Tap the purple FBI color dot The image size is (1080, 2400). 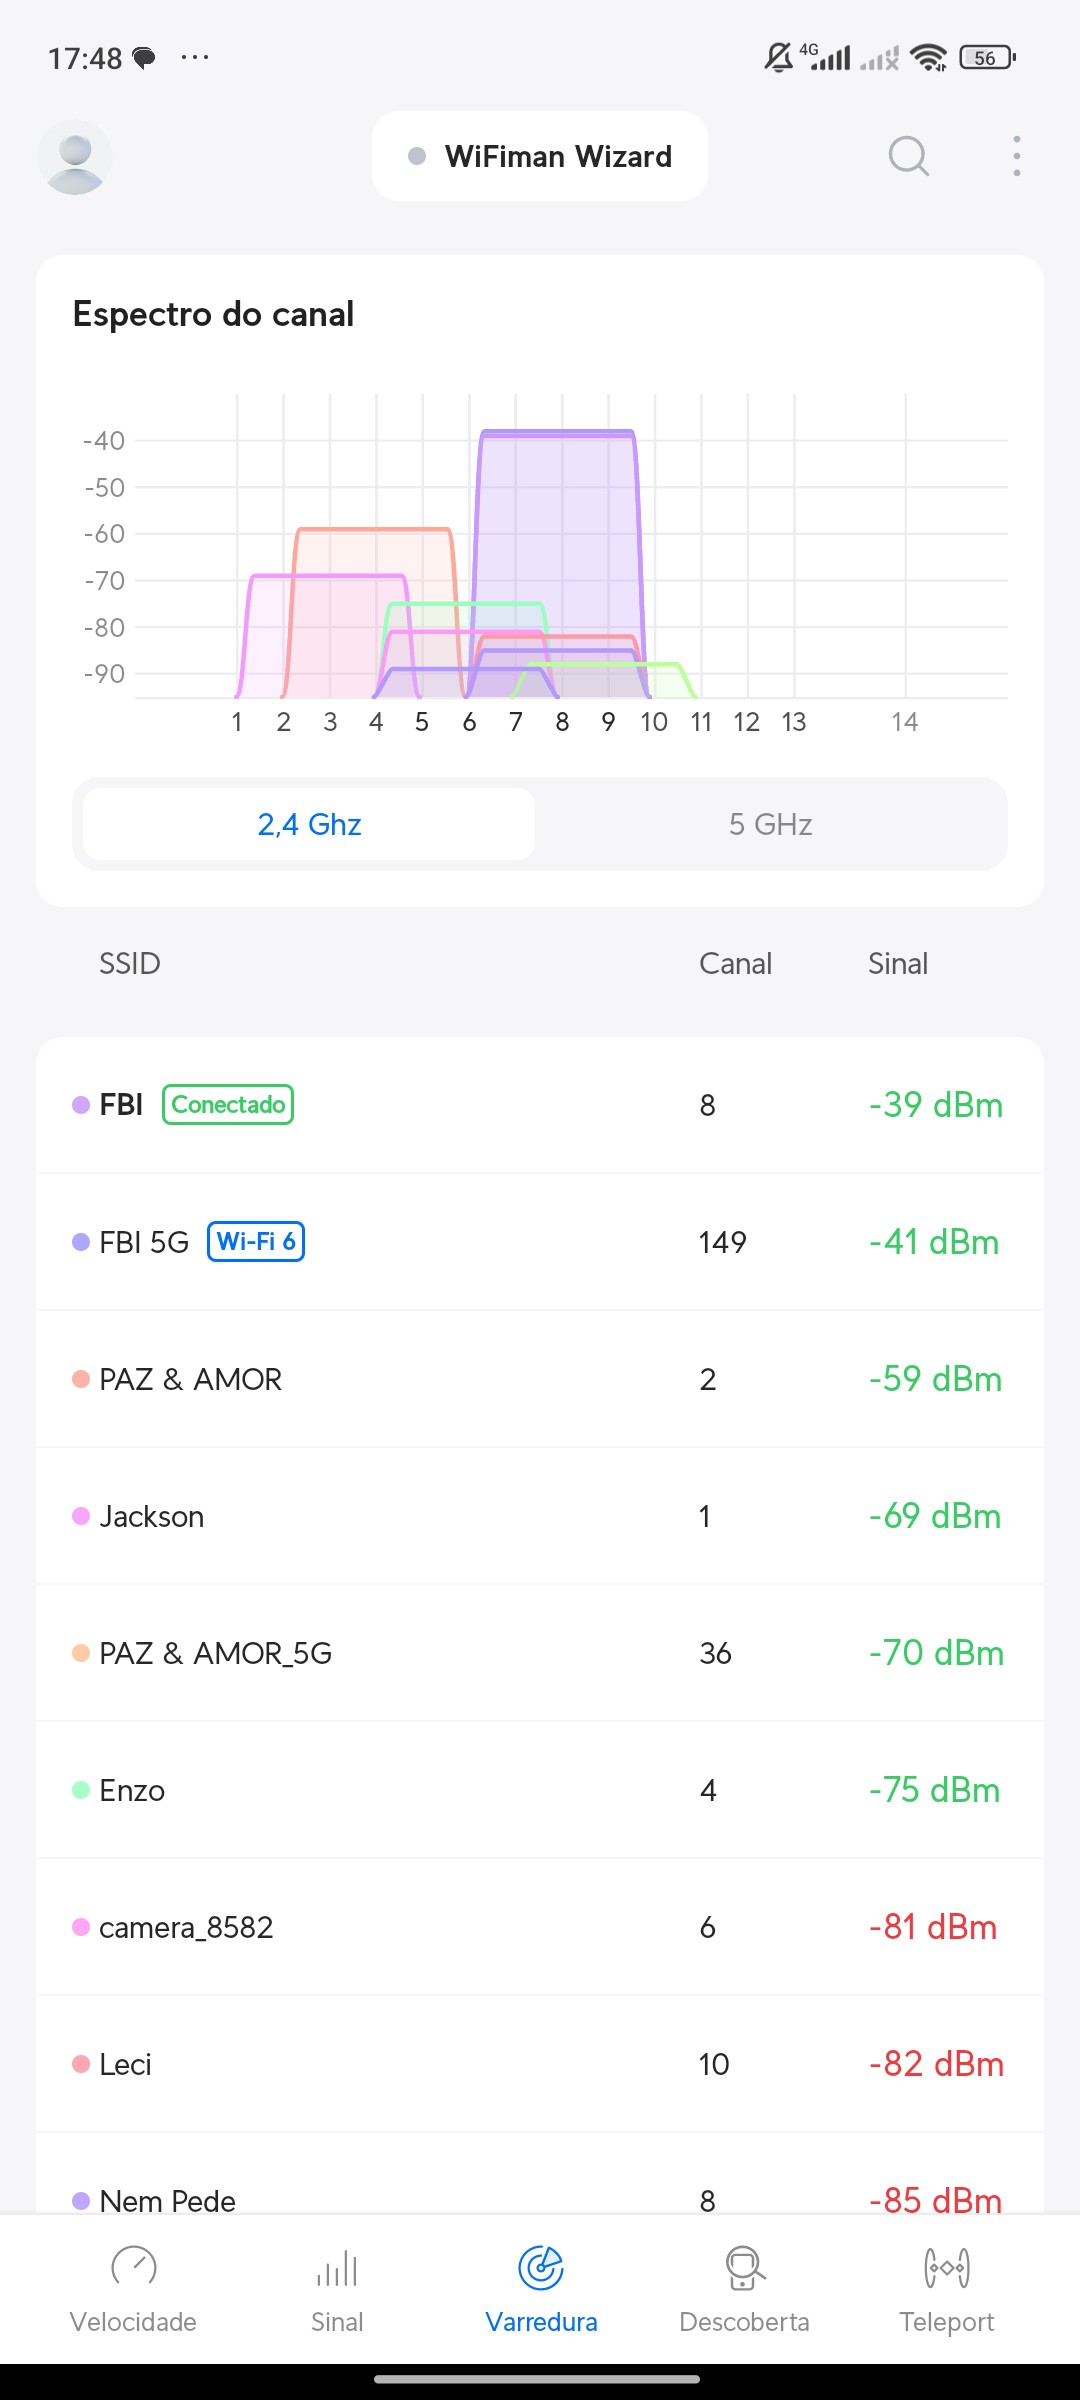81,1105
